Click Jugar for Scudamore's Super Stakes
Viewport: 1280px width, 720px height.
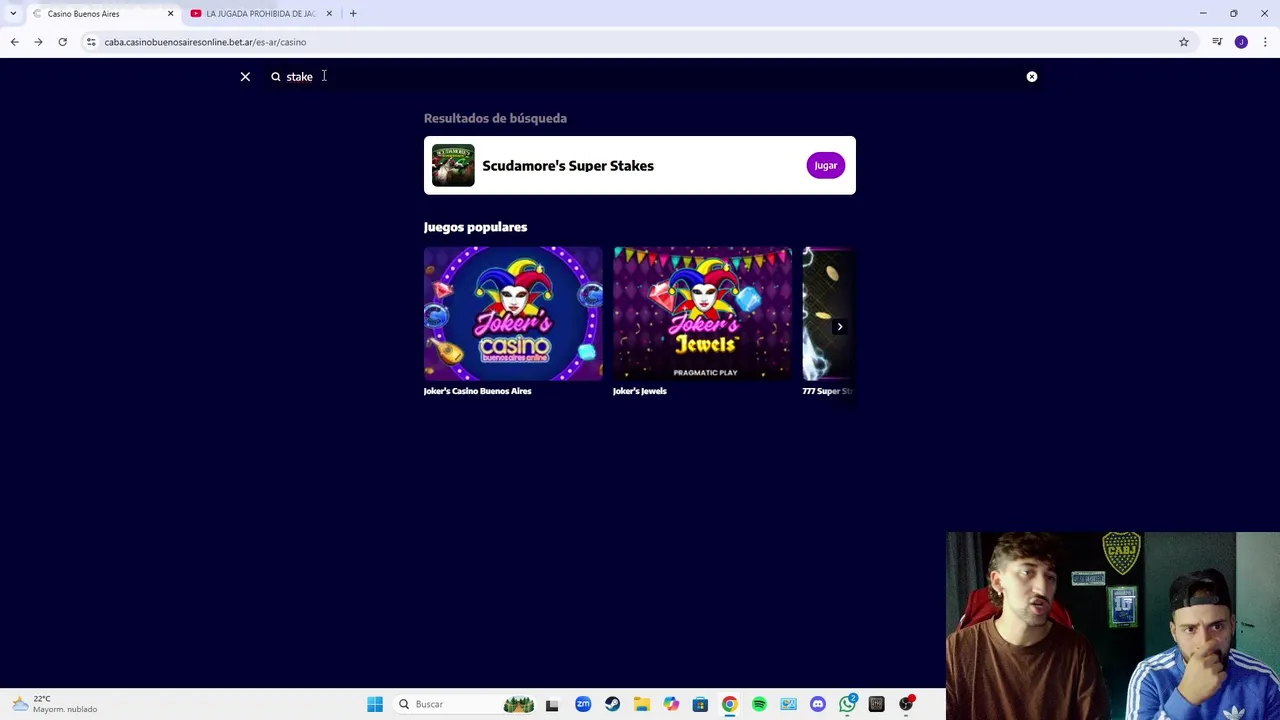click(825, 166)
